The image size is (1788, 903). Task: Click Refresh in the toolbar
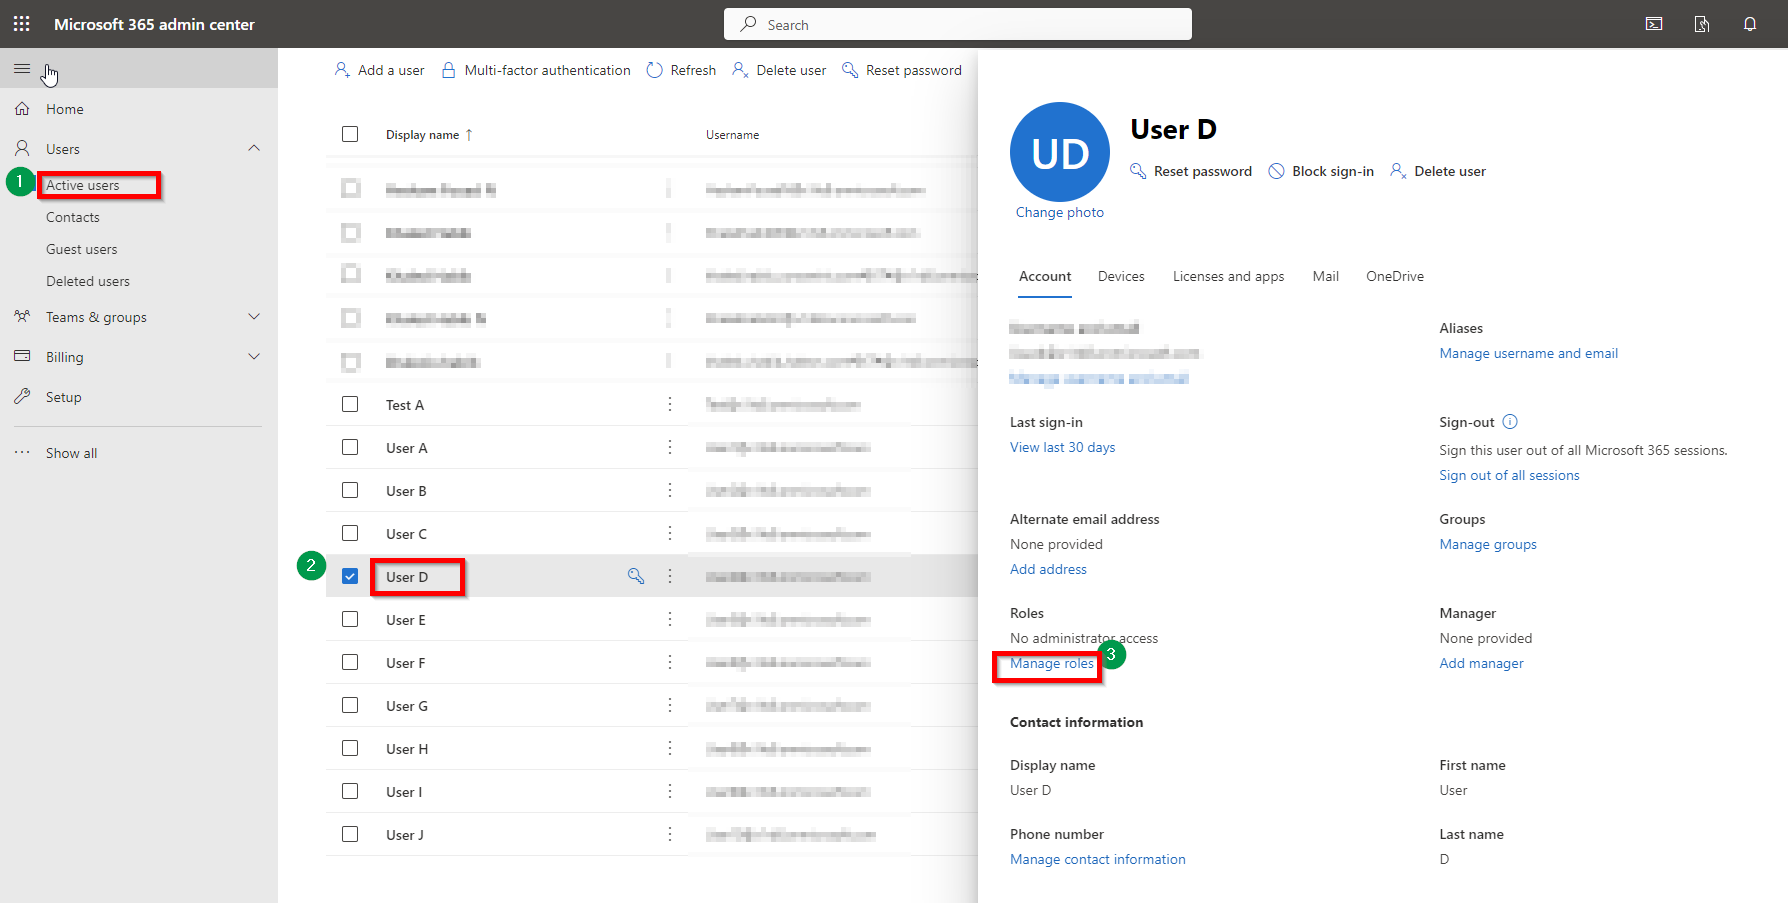click(x=681, y=70)
